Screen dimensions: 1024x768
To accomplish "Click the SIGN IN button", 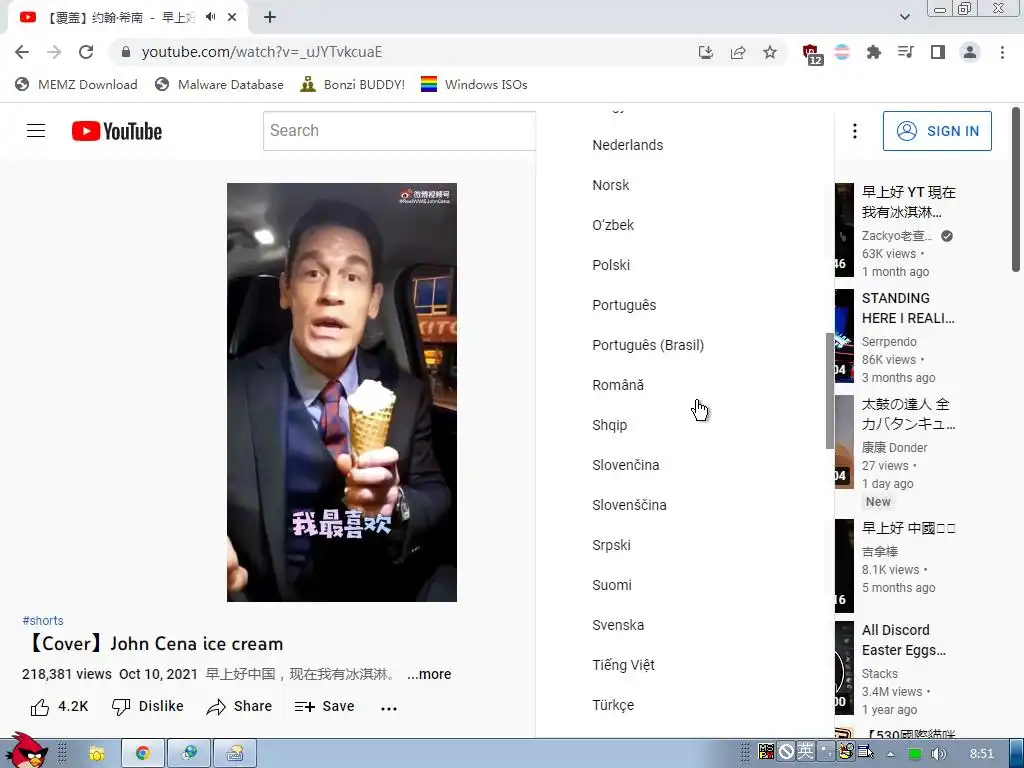I will tap(936, 131).
